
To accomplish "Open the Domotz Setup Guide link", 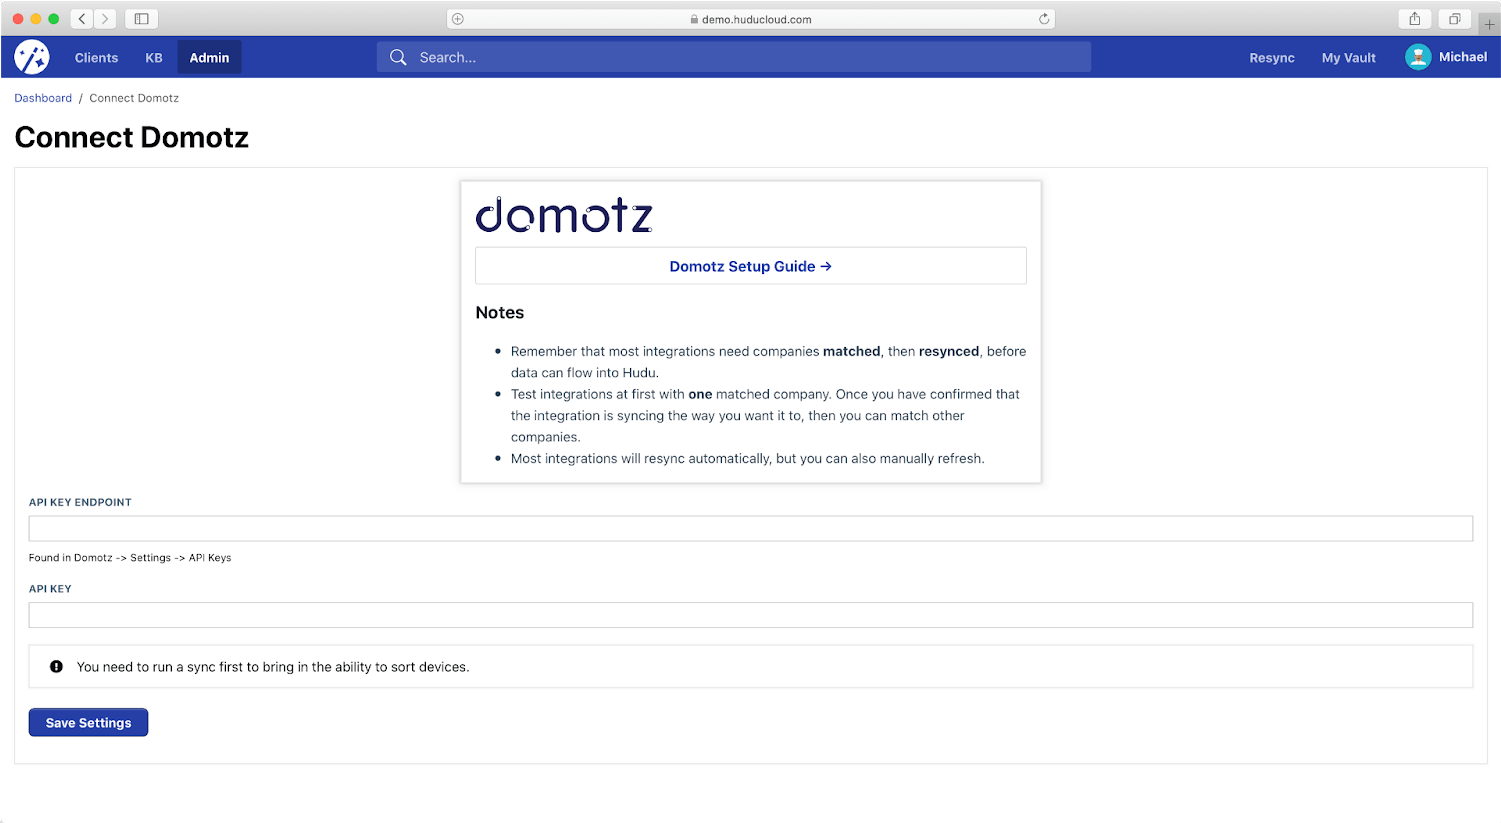I will point(751,266).
